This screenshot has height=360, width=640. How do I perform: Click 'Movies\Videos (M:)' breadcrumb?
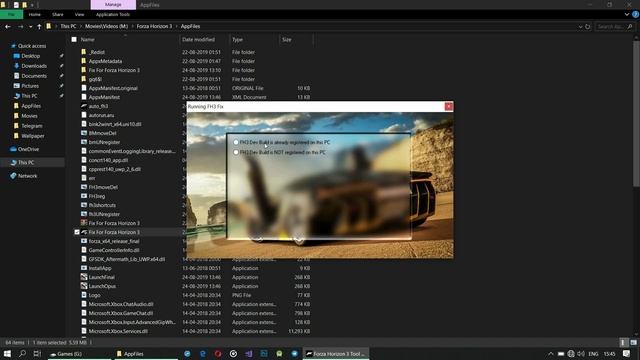(107, 26)
